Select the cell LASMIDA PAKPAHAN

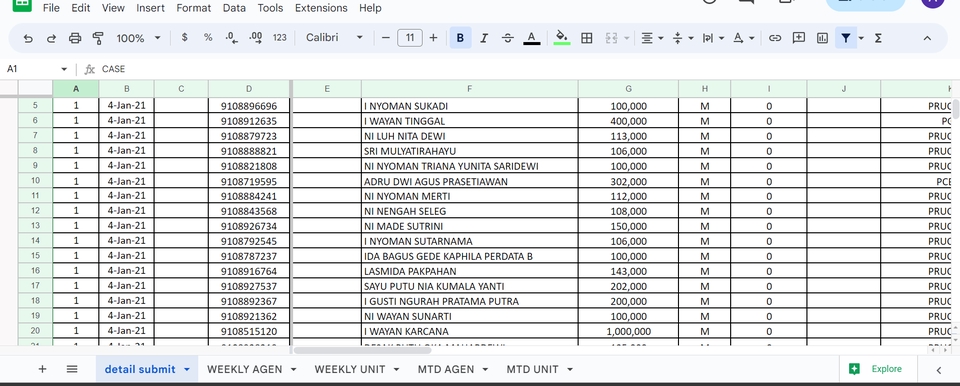click(x=470, y=271)
